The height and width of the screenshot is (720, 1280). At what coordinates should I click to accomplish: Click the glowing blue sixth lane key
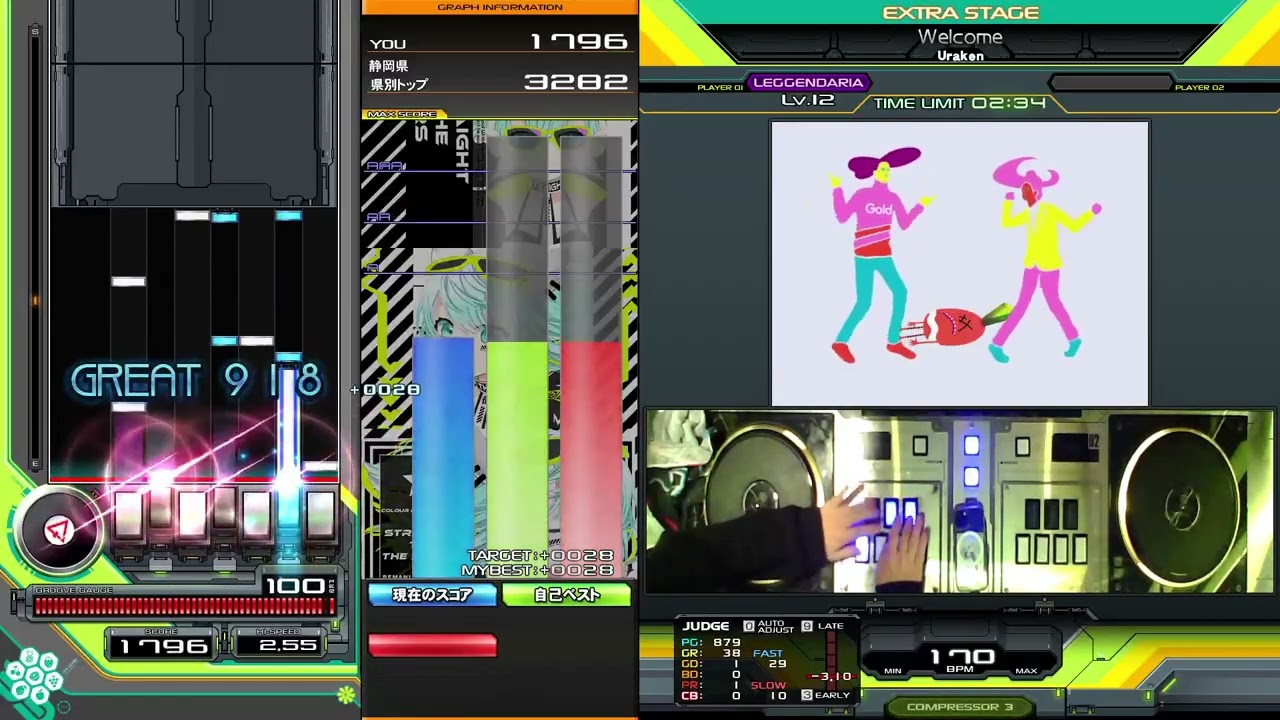(x=288, y=515)
